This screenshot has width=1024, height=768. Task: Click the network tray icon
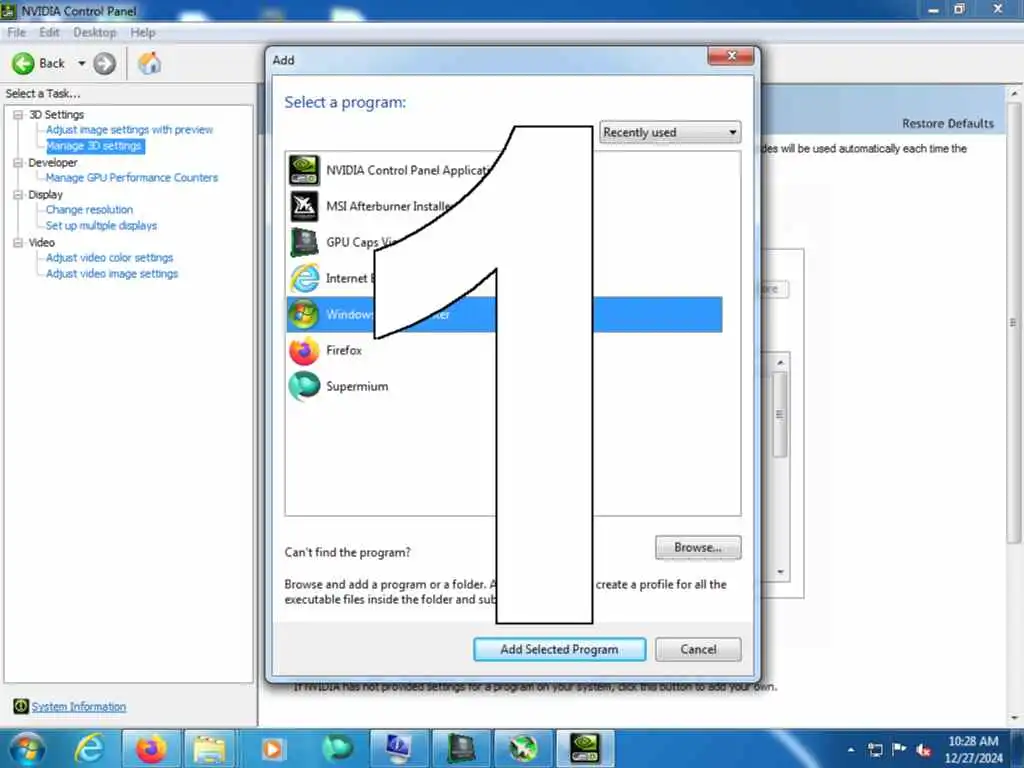(875, 749)
